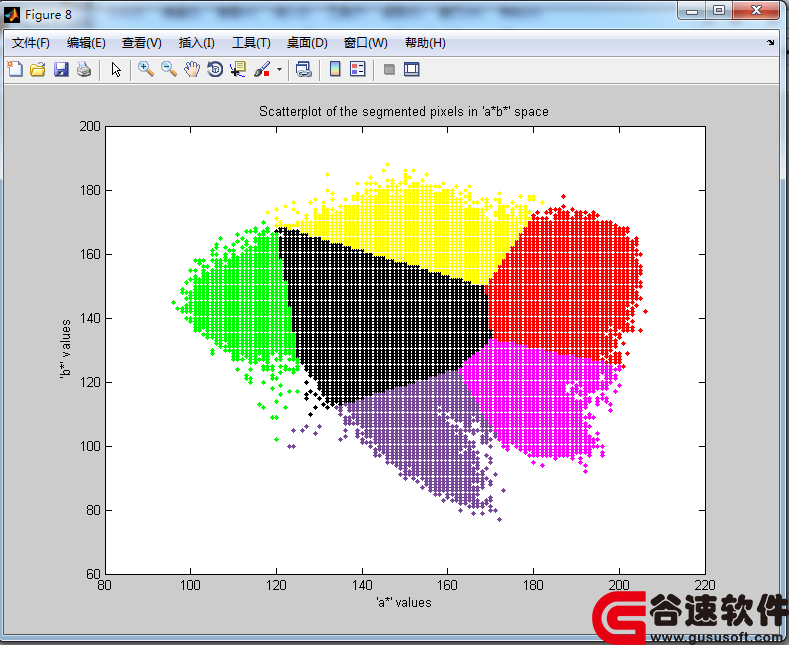789x645 pixels.
Task: Close the Figure 8 window
Action: (756, 11)
